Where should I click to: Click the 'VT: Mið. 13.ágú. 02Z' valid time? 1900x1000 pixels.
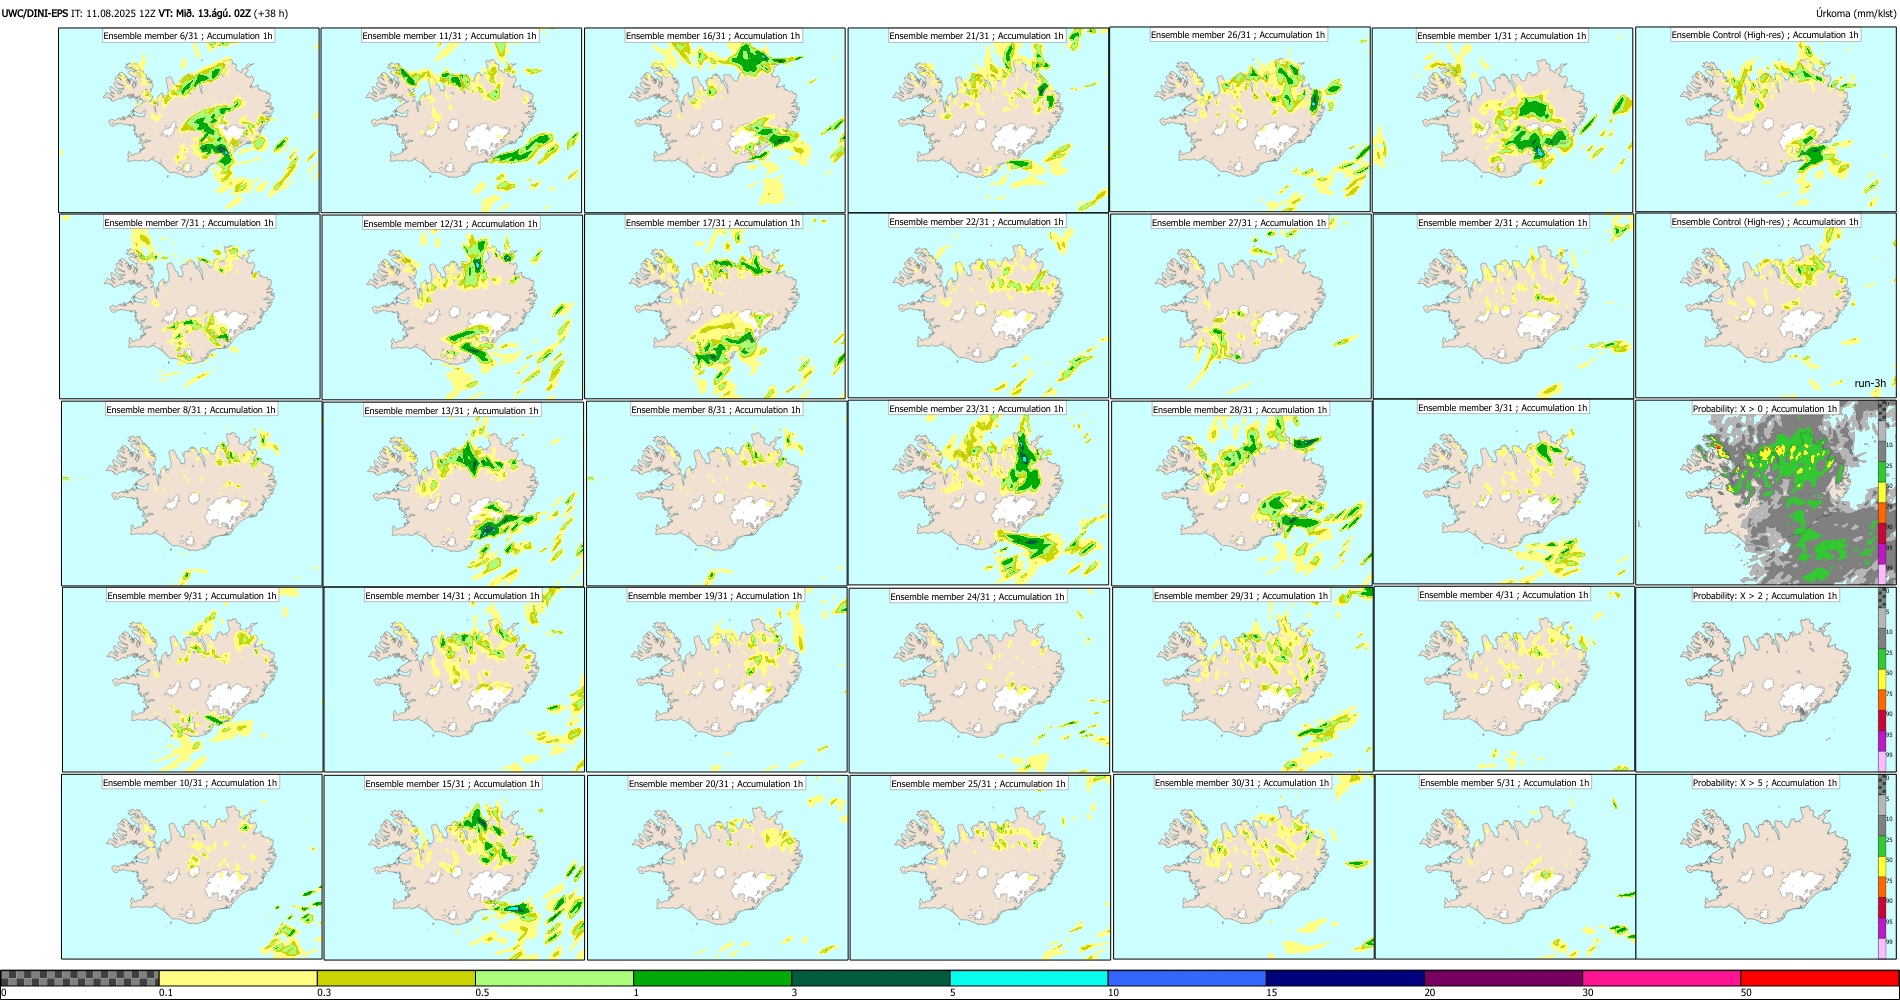click(204, 13)
